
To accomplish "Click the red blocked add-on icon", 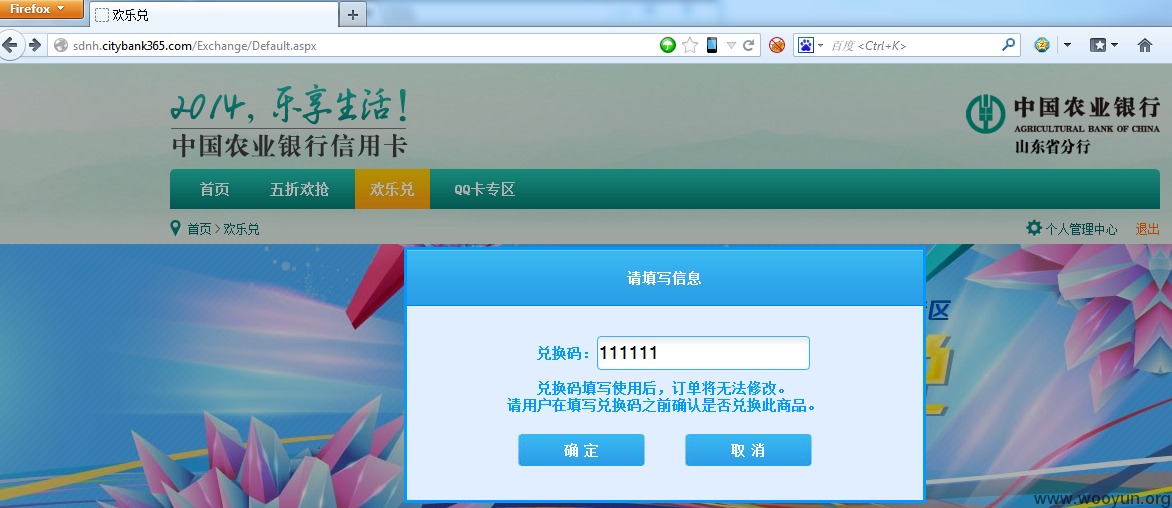I will coord(777,46).
